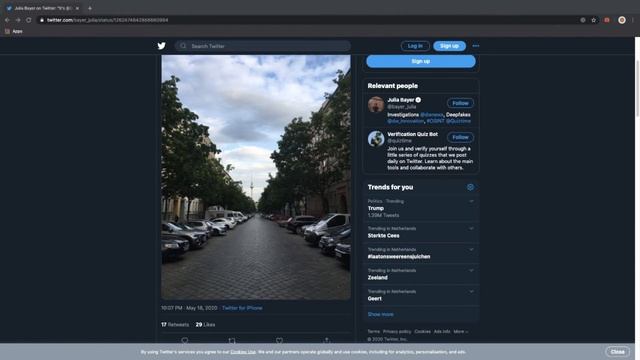Click the page vertical scrollbar
640x360 pixels.
(x=637, y=89)
